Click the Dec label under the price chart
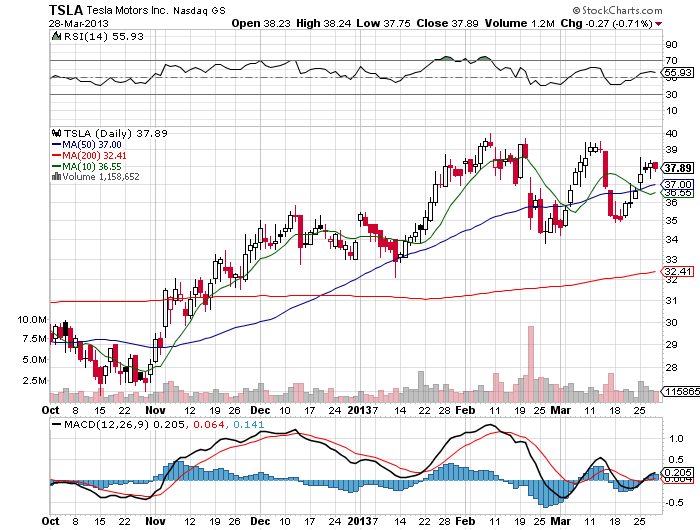Viewport: 700px width, 530px height. point(260,410)
